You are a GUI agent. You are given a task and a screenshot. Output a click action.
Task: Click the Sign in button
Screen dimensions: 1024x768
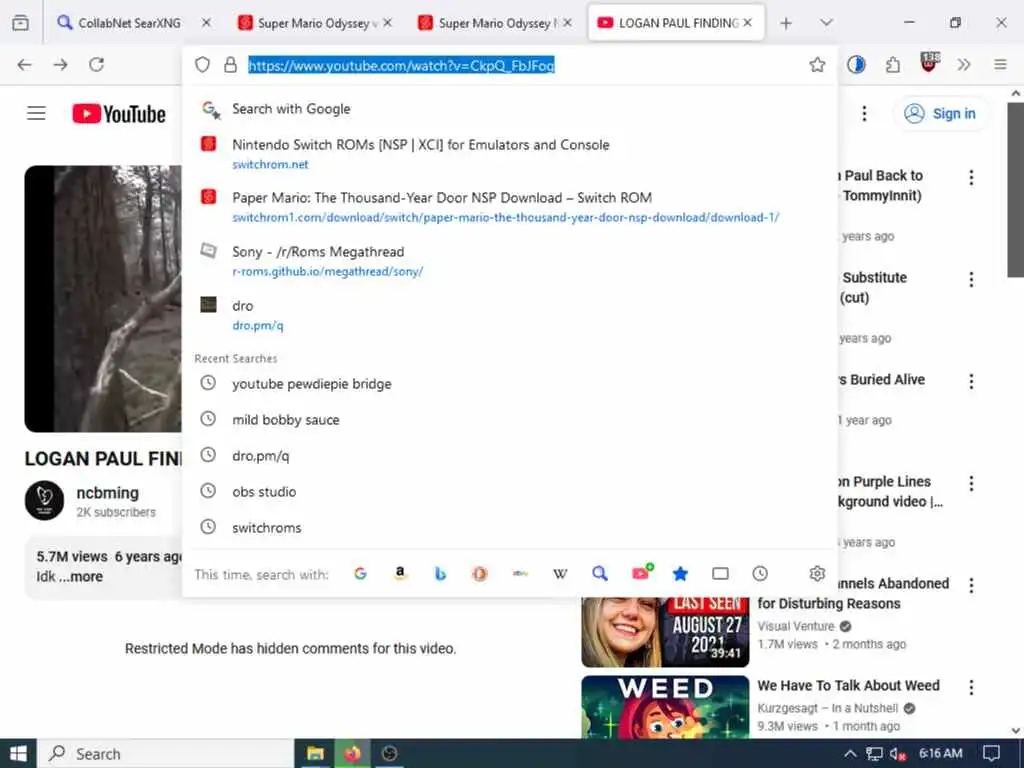pos(940,114)
